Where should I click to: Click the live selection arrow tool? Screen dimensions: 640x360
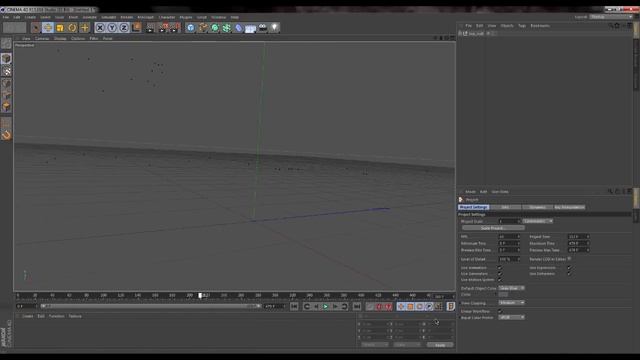click(36, 28)
